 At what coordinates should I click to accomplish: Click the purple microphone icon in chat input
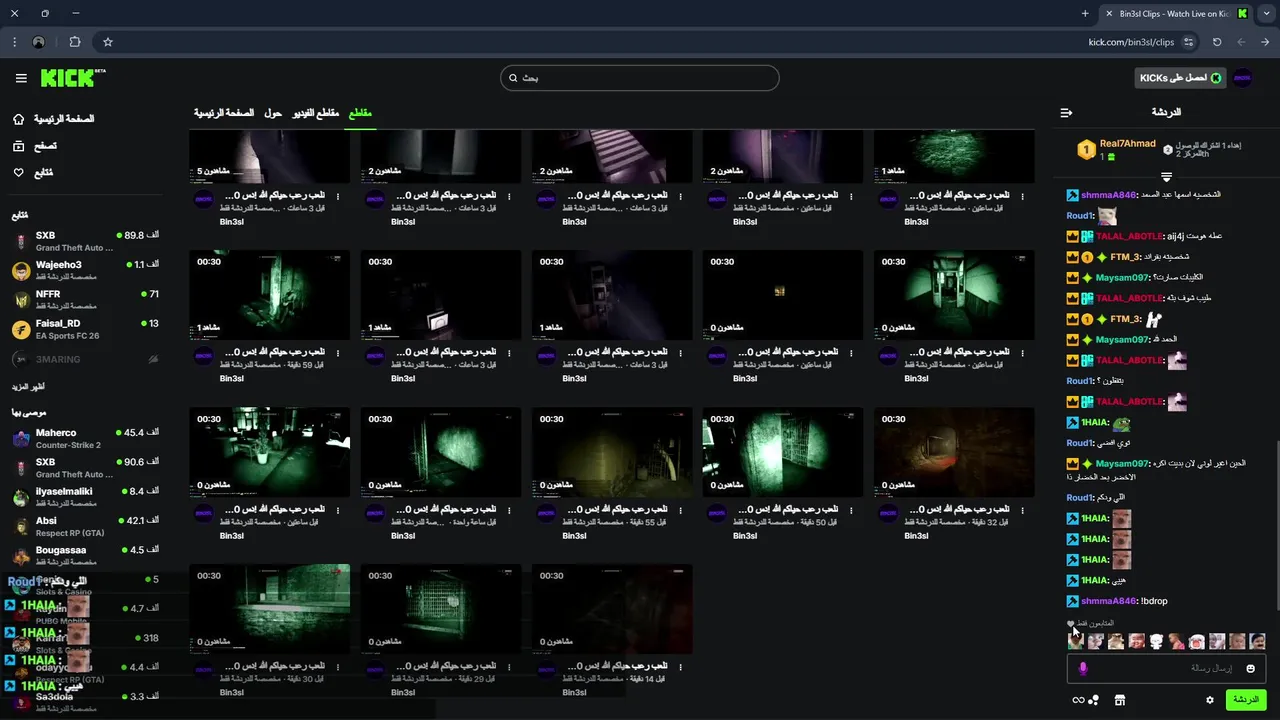[x=1083, y=668]
